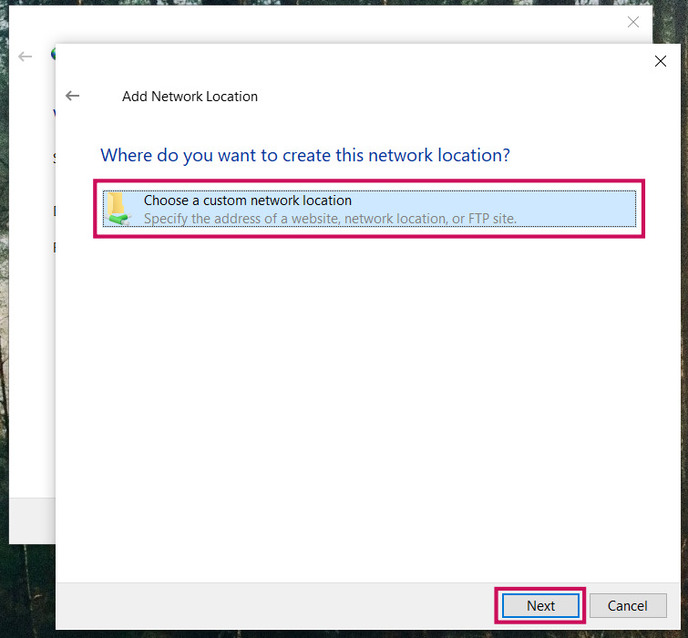
Task: Close the background window behind the wizard
Action: click(633, 22)
